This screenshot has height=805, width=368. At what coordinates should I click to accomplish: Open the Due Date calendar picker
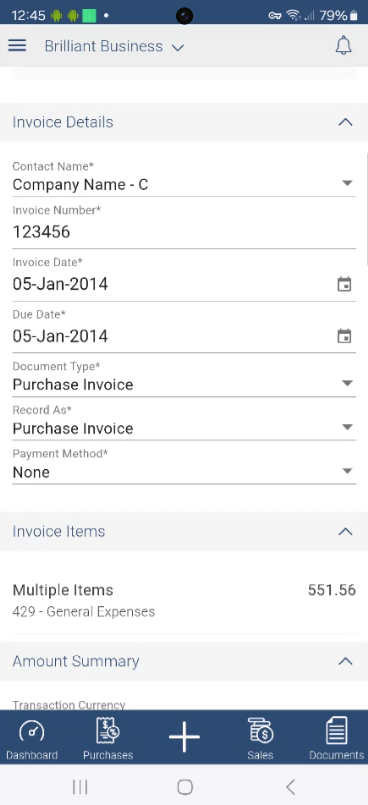coord(344,336)
